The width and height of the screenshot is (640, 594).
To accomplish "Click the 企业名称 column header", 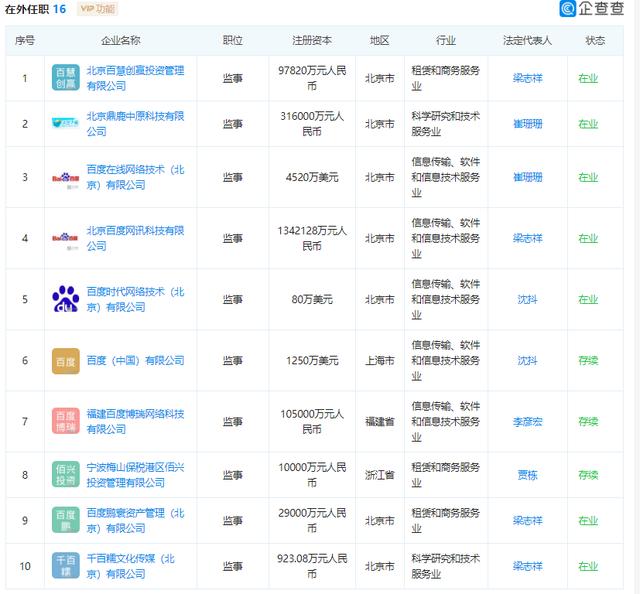I will (x=120, y=40).
